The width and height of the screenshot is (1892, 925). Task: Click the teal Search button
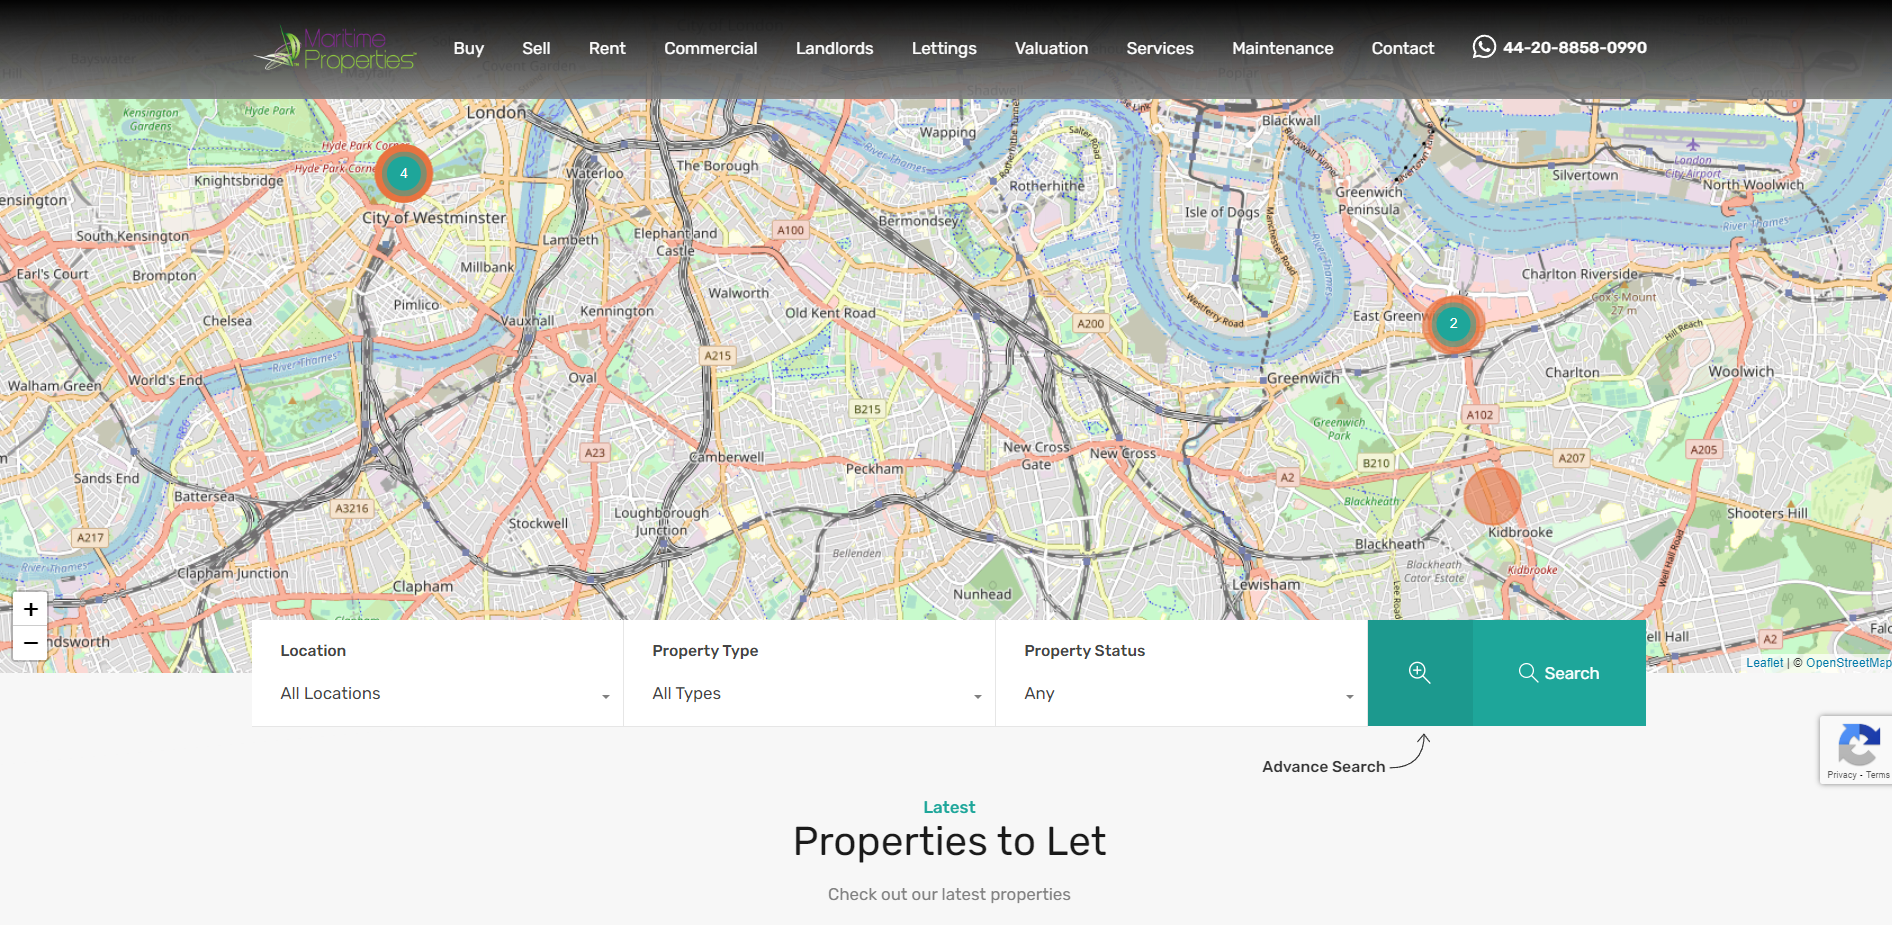tap(1559, 673)
